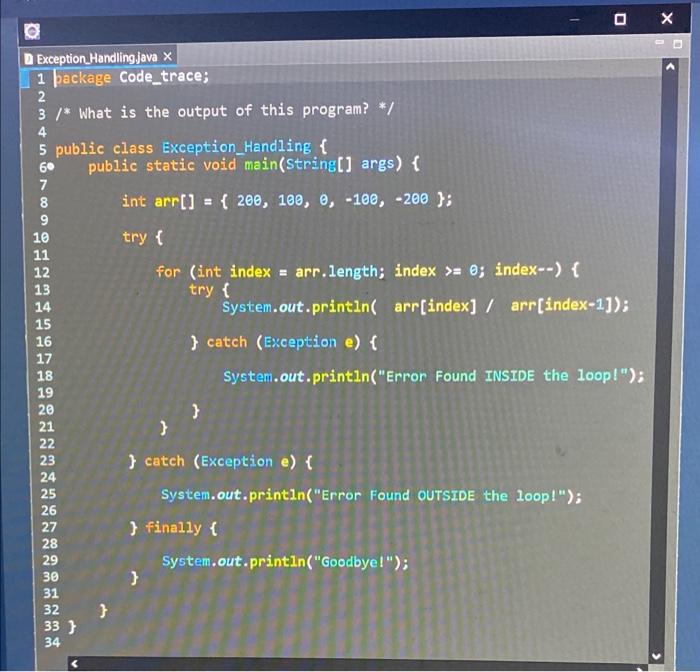Click string "Error Found INSIDE the loop!"
Screen dimensions: 700x672
pyautogui.click(x=503, y=376)
